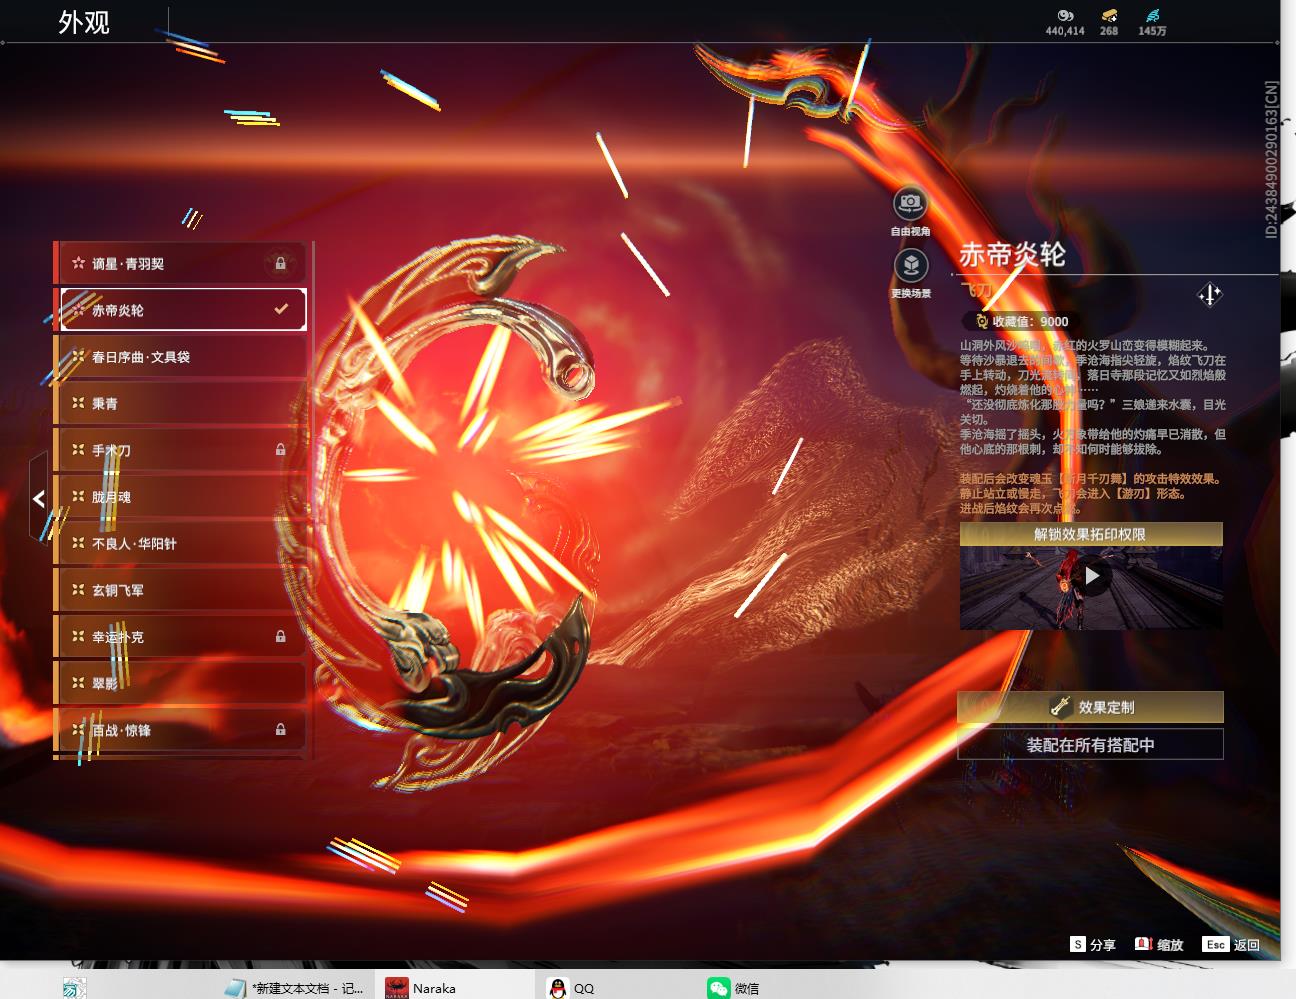Click the four-point star icon beside 飞刀
1296x999 pixels.
(x=1209, y=294)
